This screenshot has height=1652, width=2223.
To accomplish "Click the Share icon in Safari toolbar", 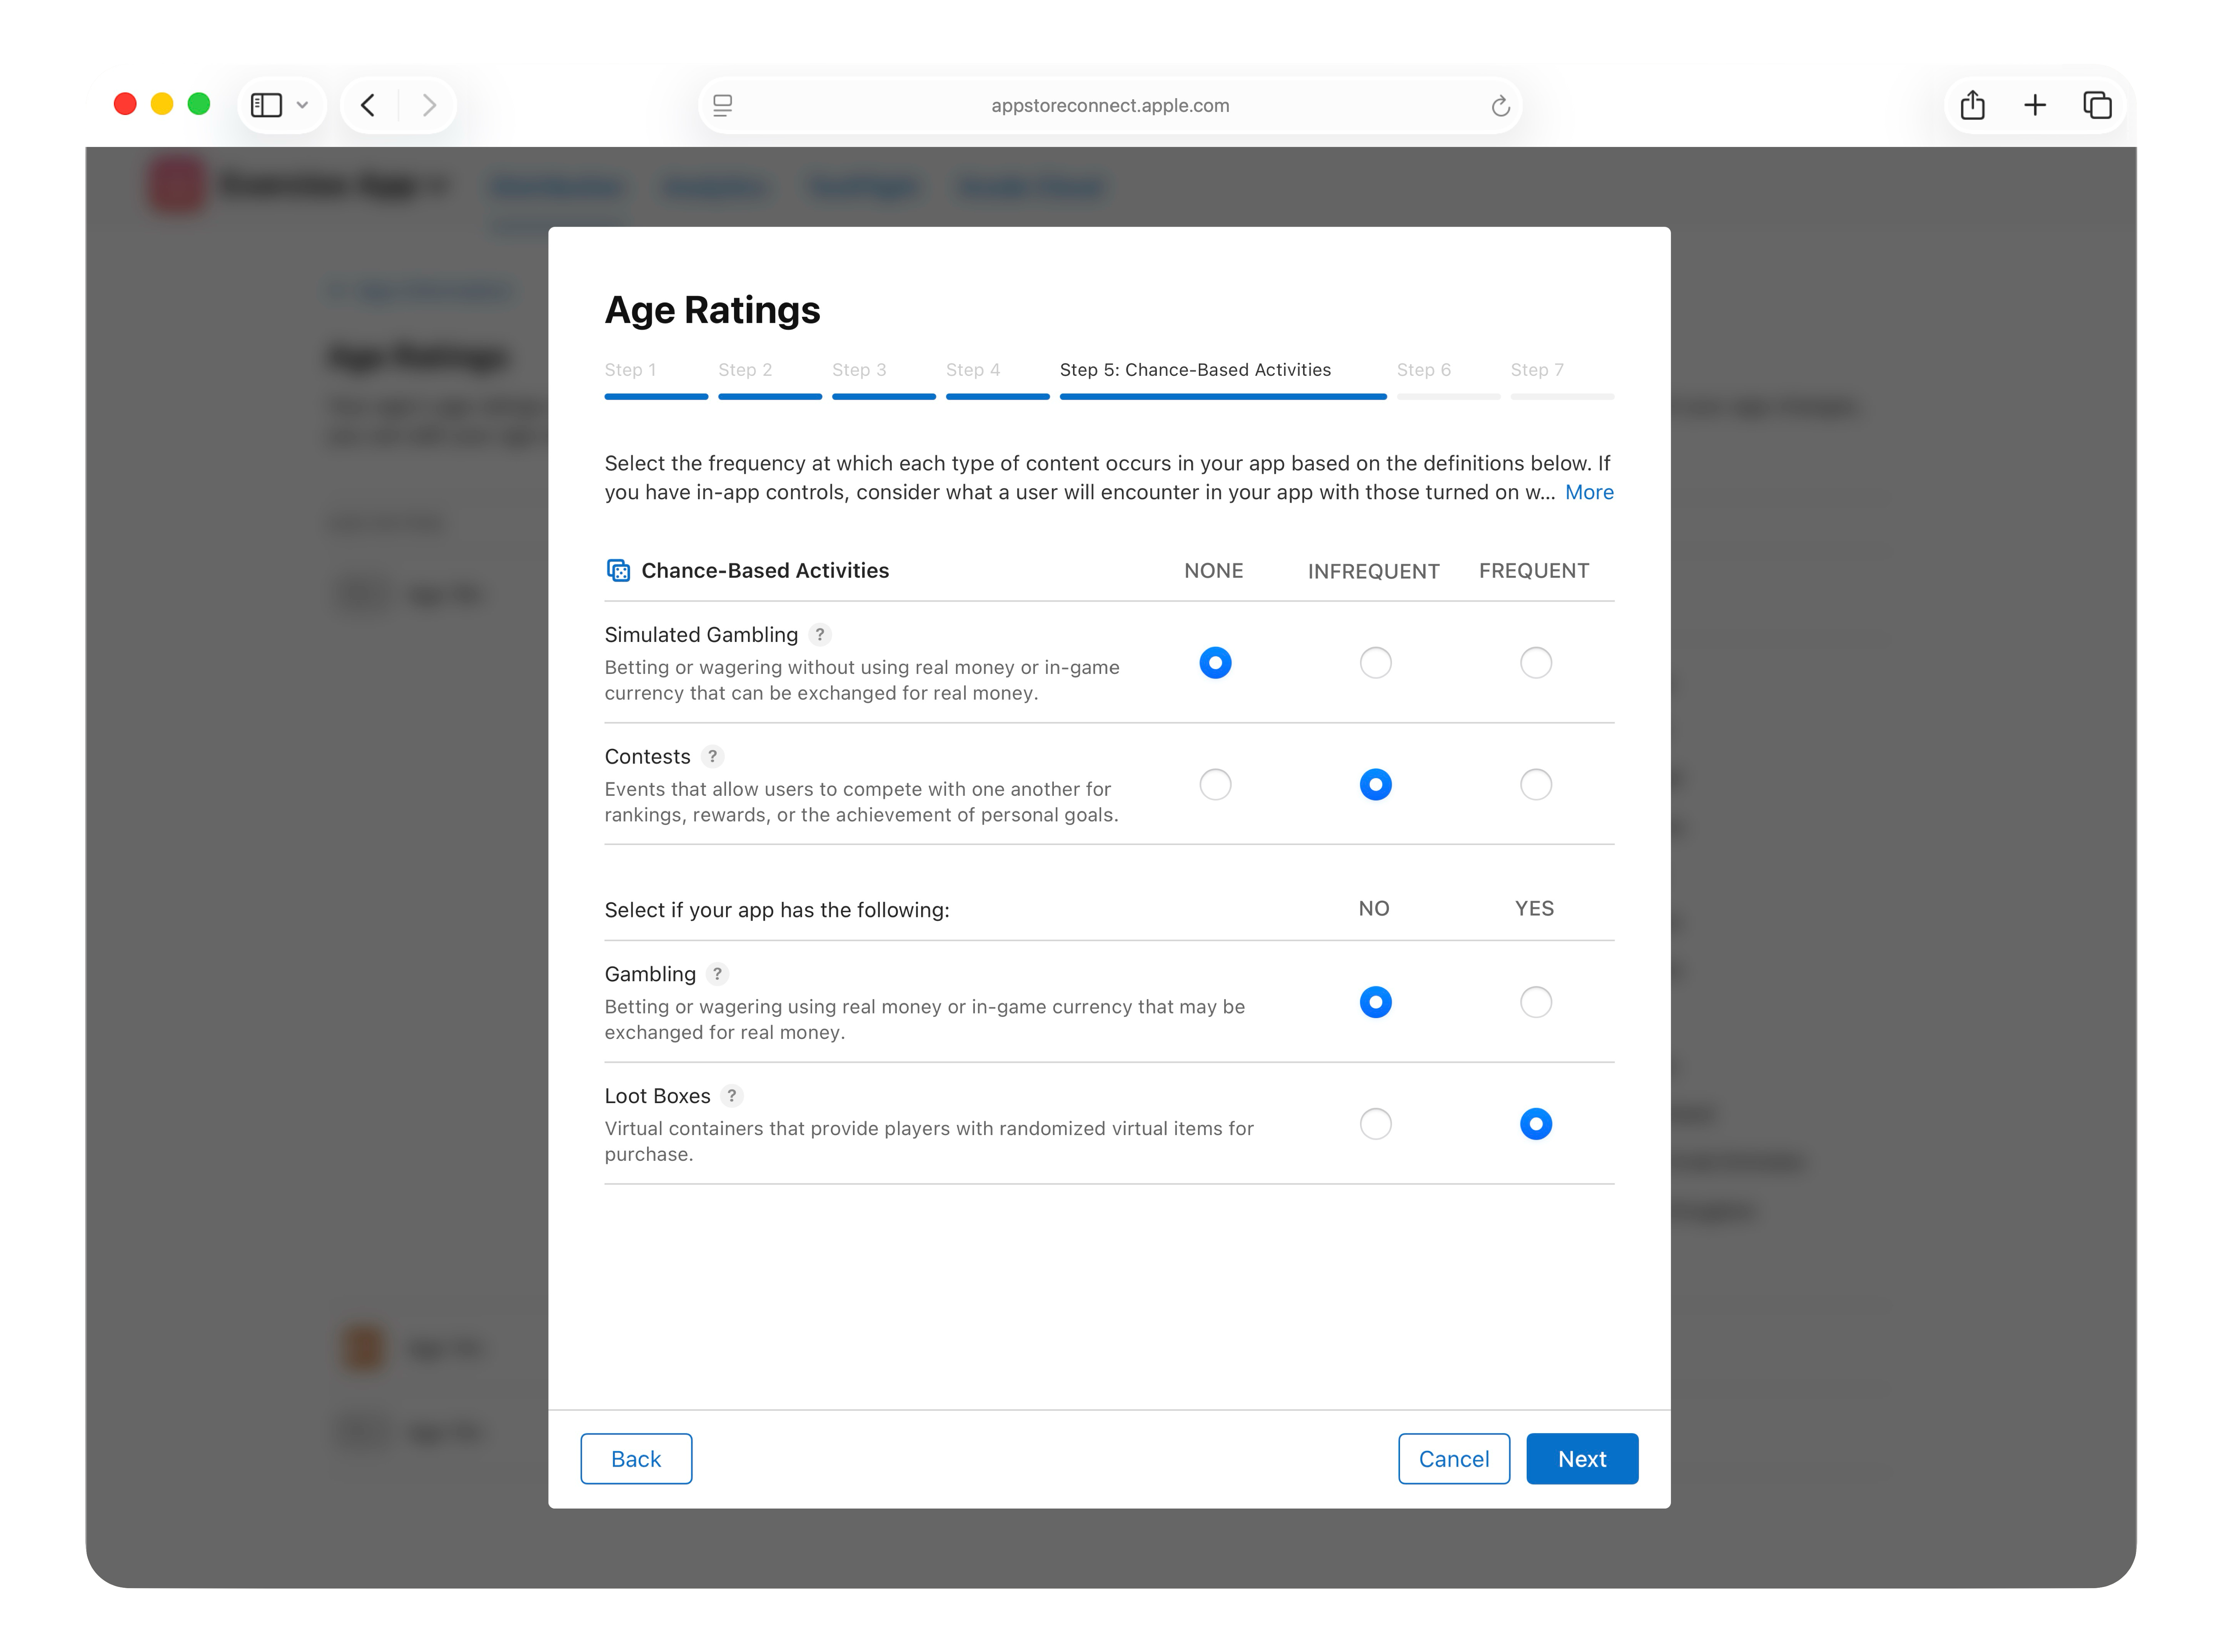I will click(x=1972, y=105).
